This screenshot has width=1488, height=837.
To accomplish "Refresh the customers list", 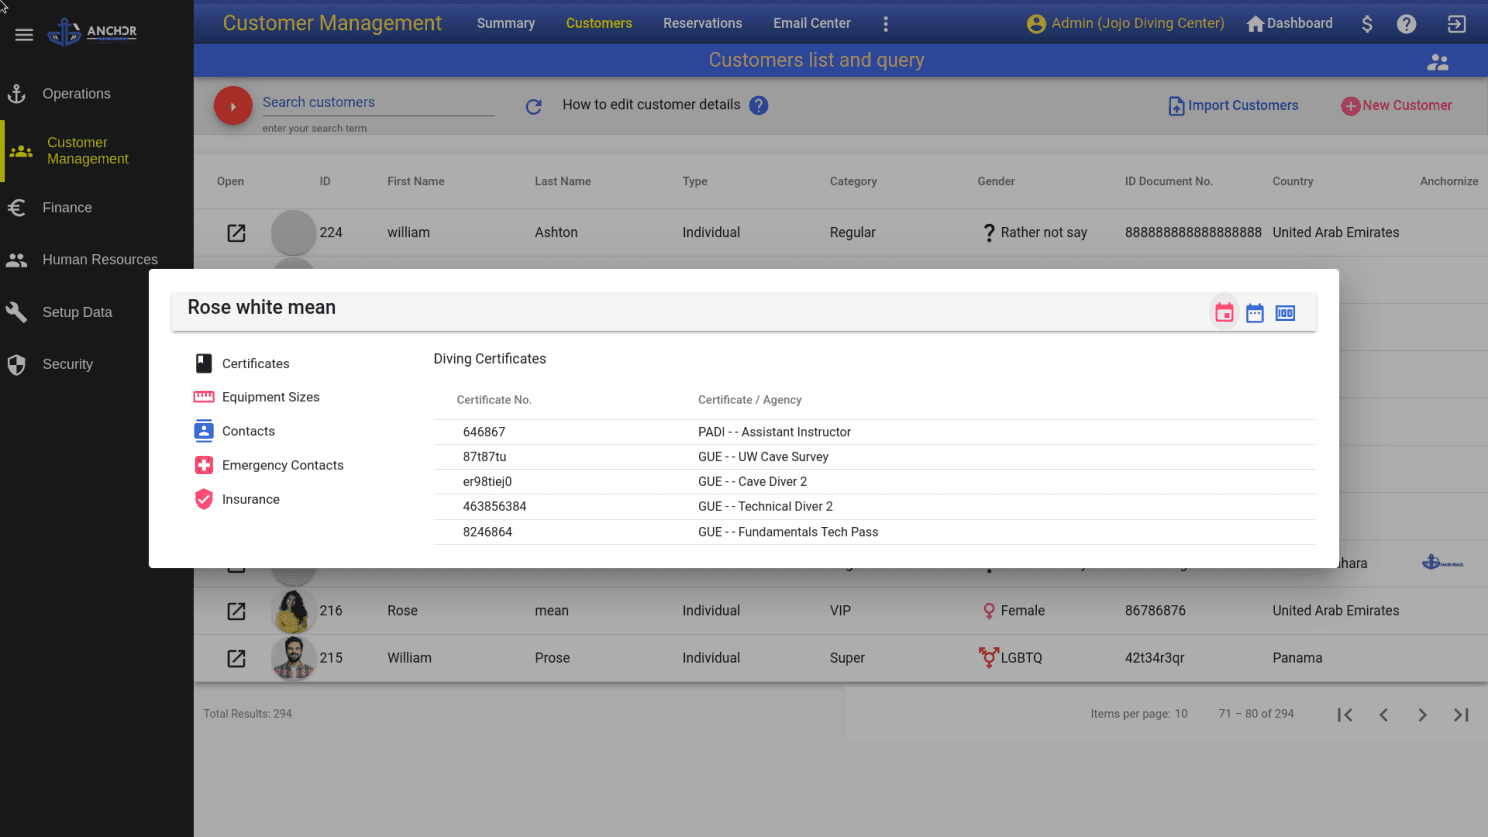I will click(533, 106).
